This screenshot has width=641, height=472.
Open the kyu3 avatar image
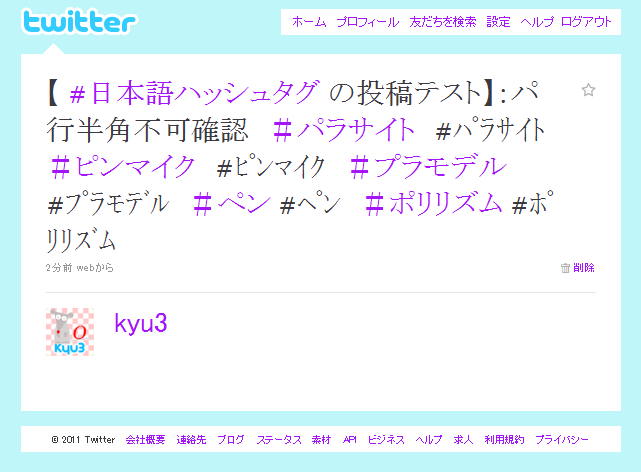coord(70,332)
